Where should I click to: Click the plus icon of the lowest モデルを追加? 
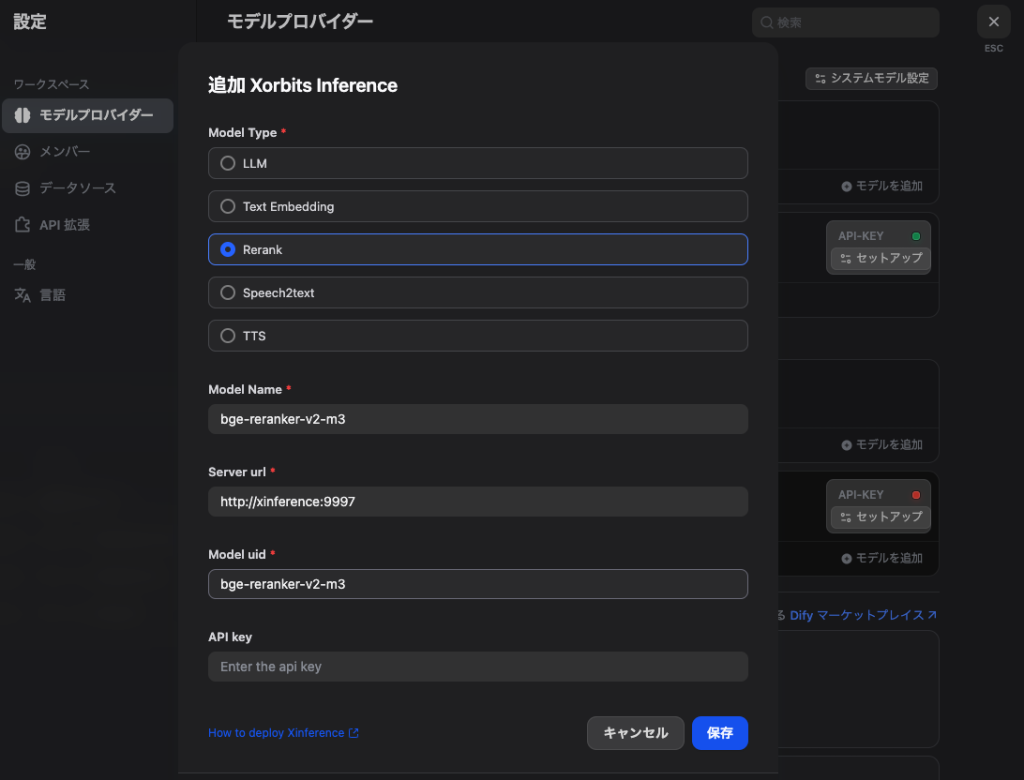(x=846, y=559)
